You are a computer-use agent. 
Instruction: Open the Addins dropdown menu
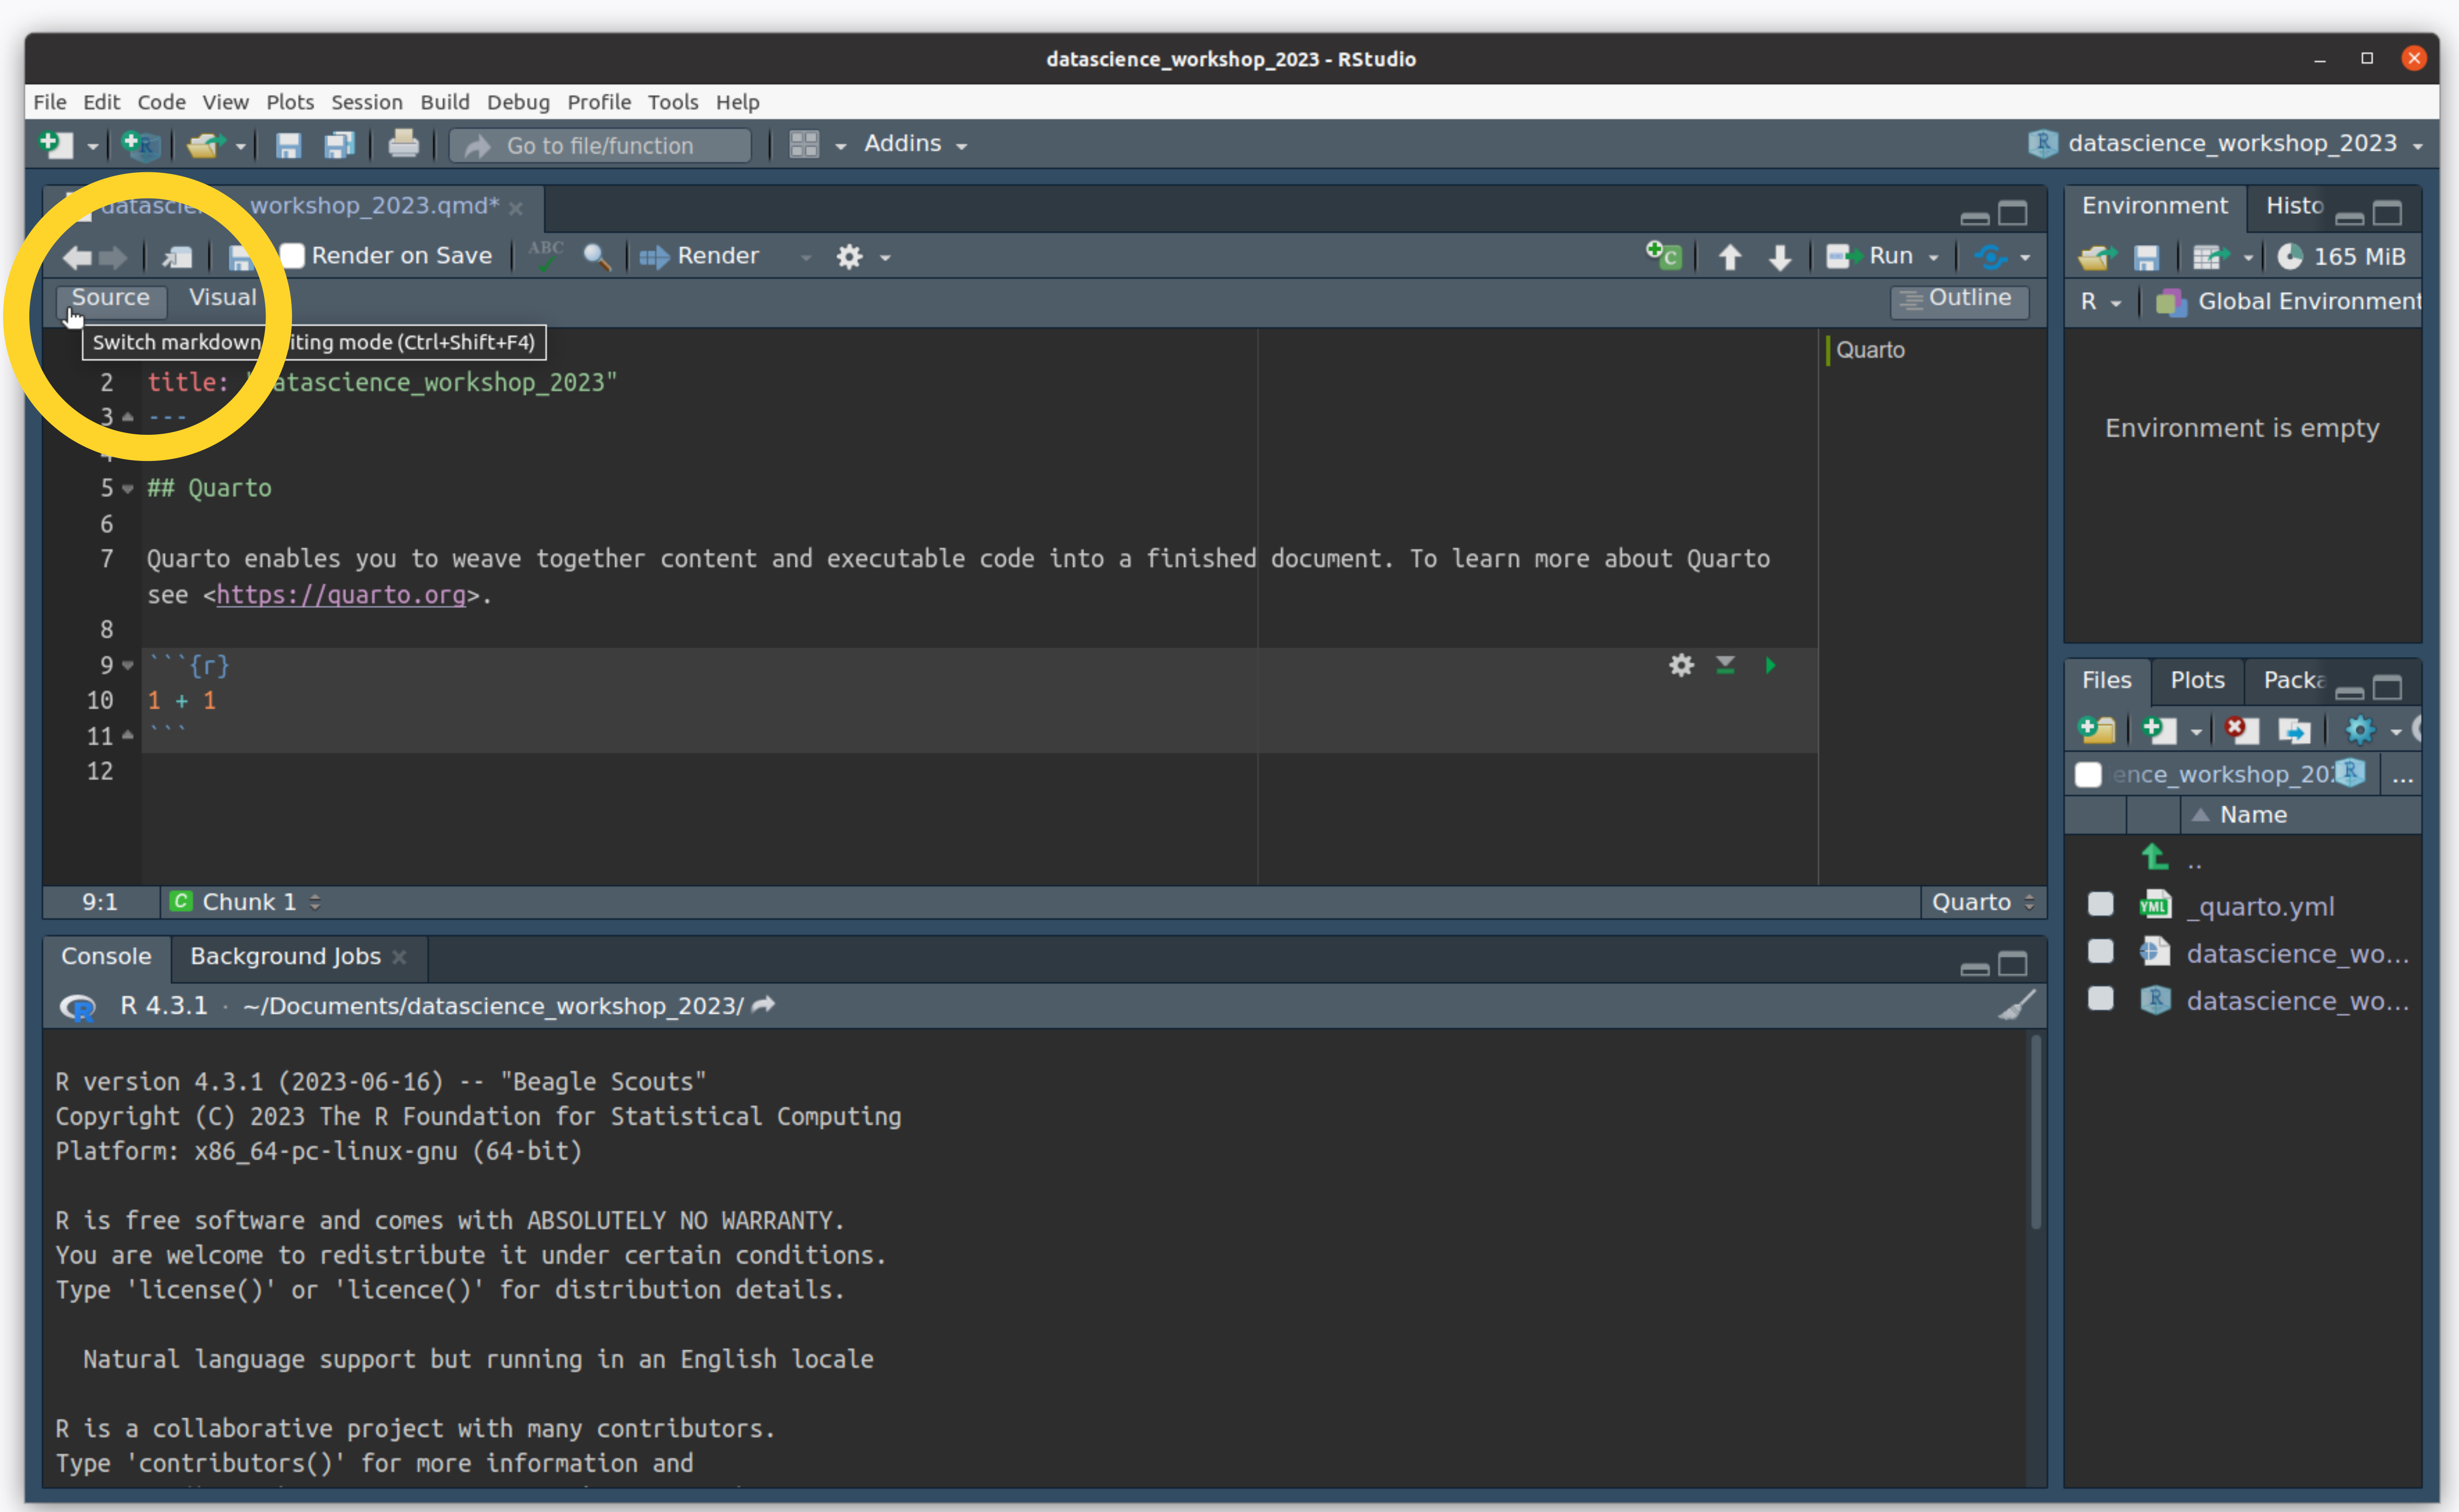pyautogui.click(x=915, y=144)
